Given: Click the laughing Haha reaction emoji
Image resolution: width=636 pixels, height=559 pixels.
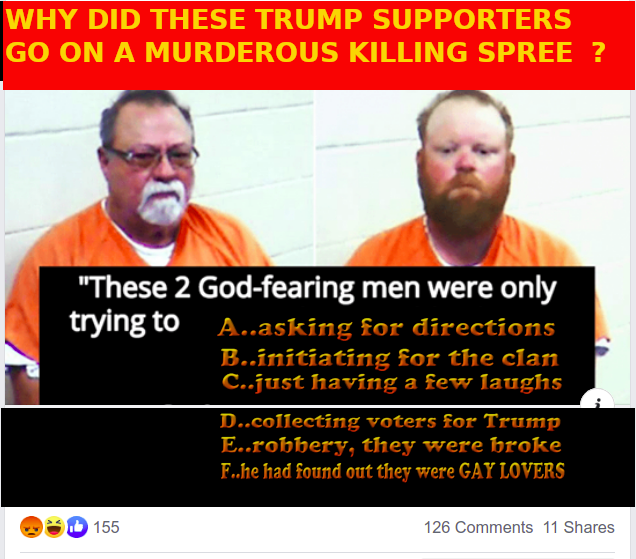Looking at the screenshot, I should (54, 527).
